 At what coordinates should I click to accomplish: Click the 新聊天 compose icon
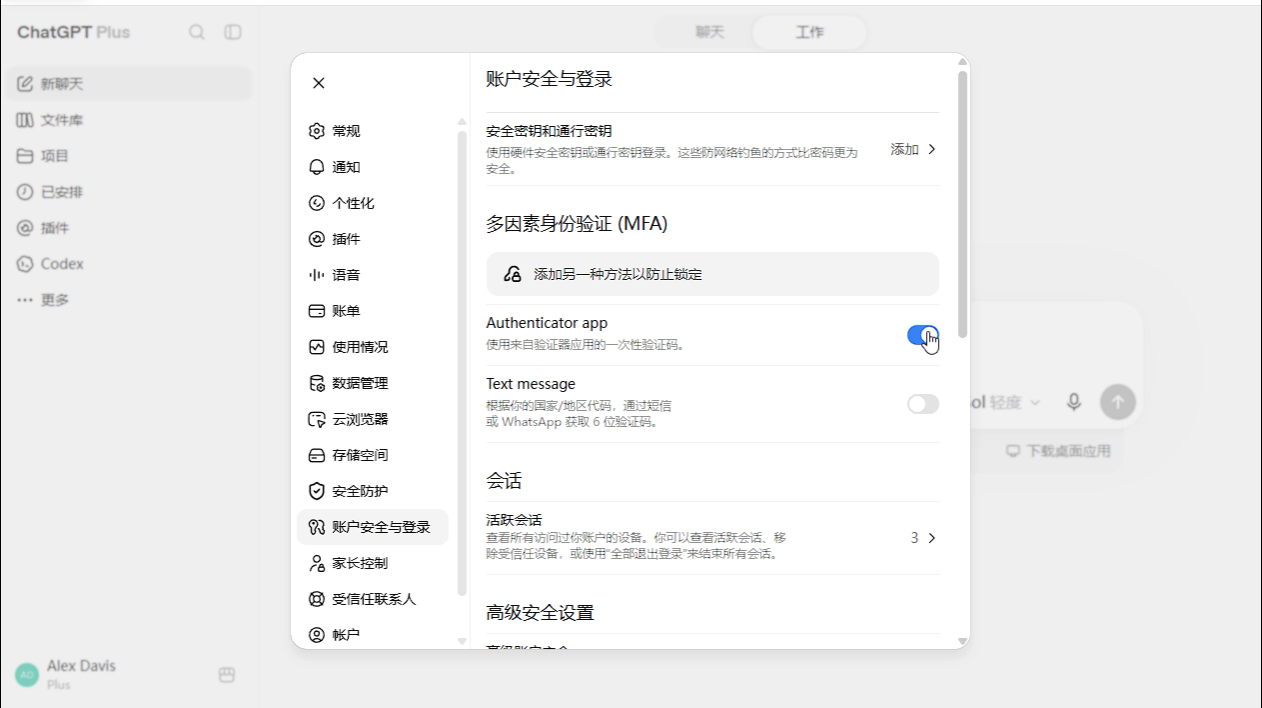pos(25,84)
